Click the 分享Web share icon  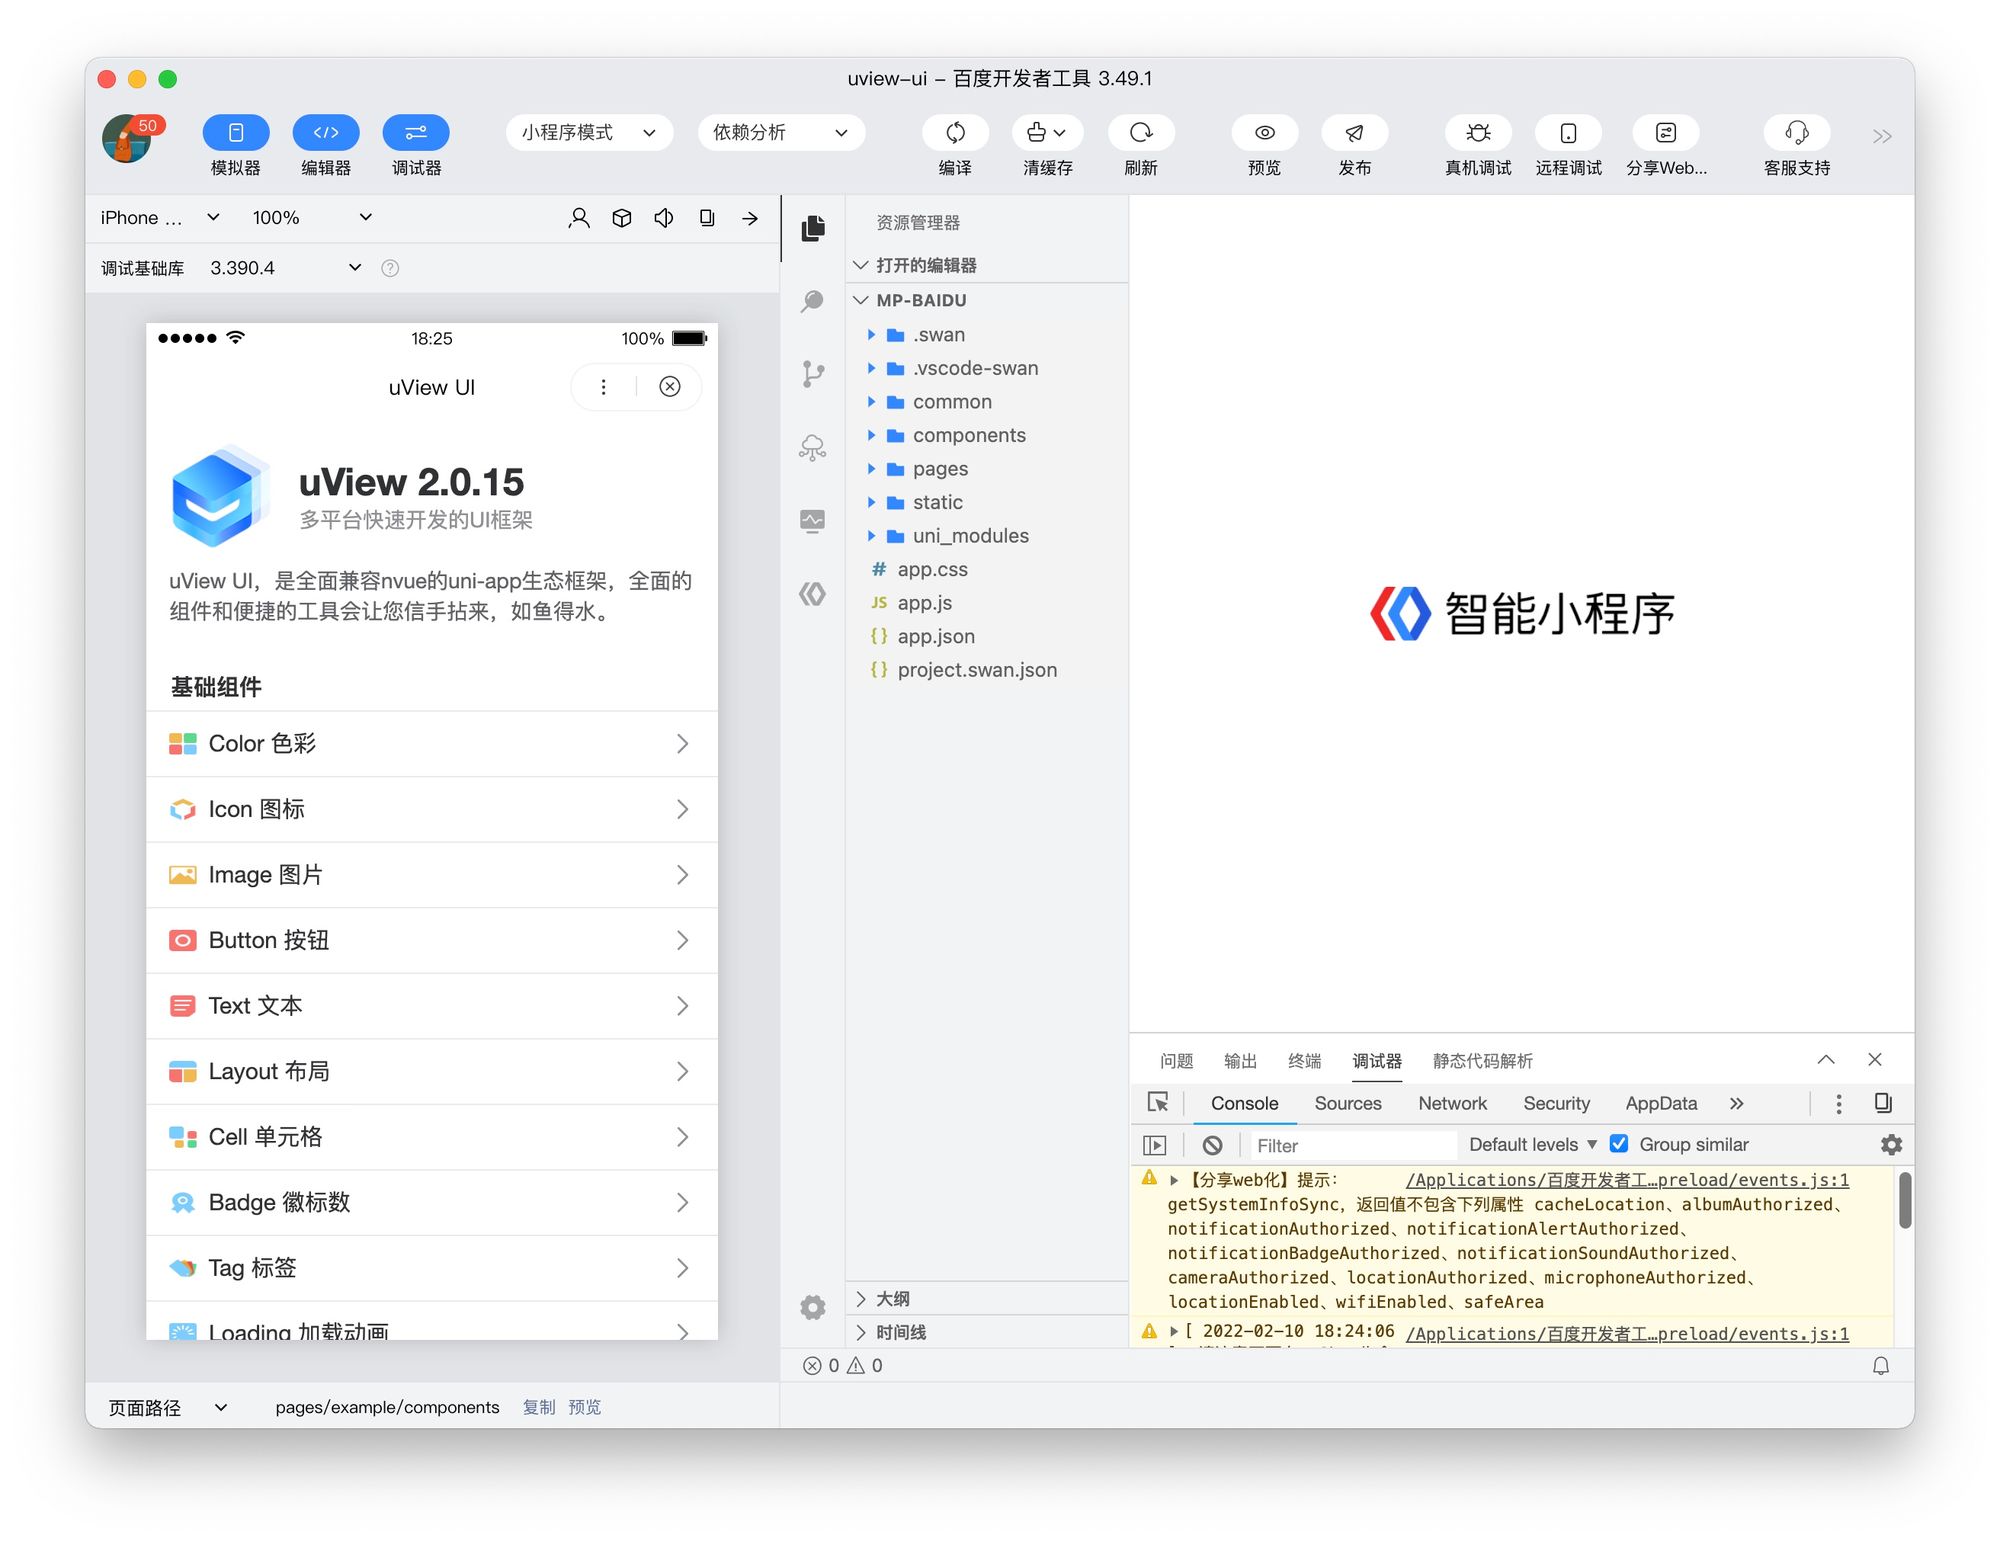click(1666, 133)
